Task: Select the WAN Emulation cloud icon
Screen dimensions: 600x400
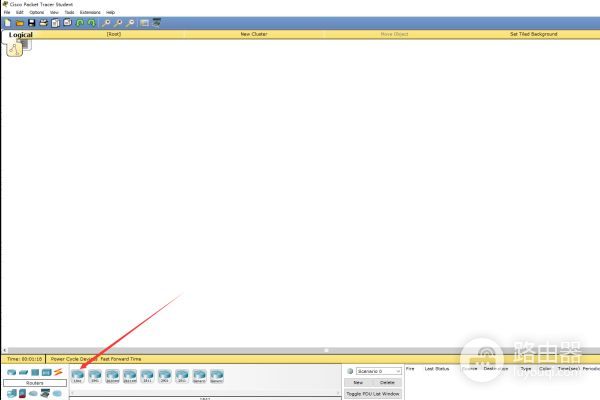Action: coord(33,393)
